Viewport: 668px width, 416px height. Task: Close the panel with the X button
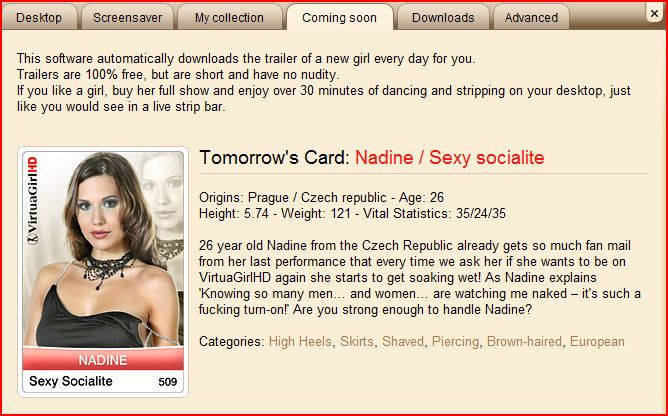point(654,14)
